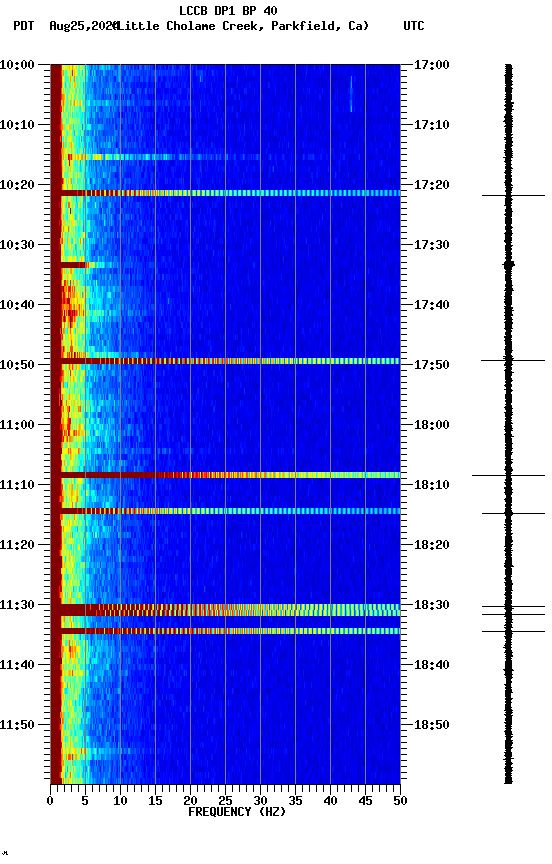The image size is (552, 864).
Task: Click the '10:50' PDT time label
Action: click(x=17, y=365)
